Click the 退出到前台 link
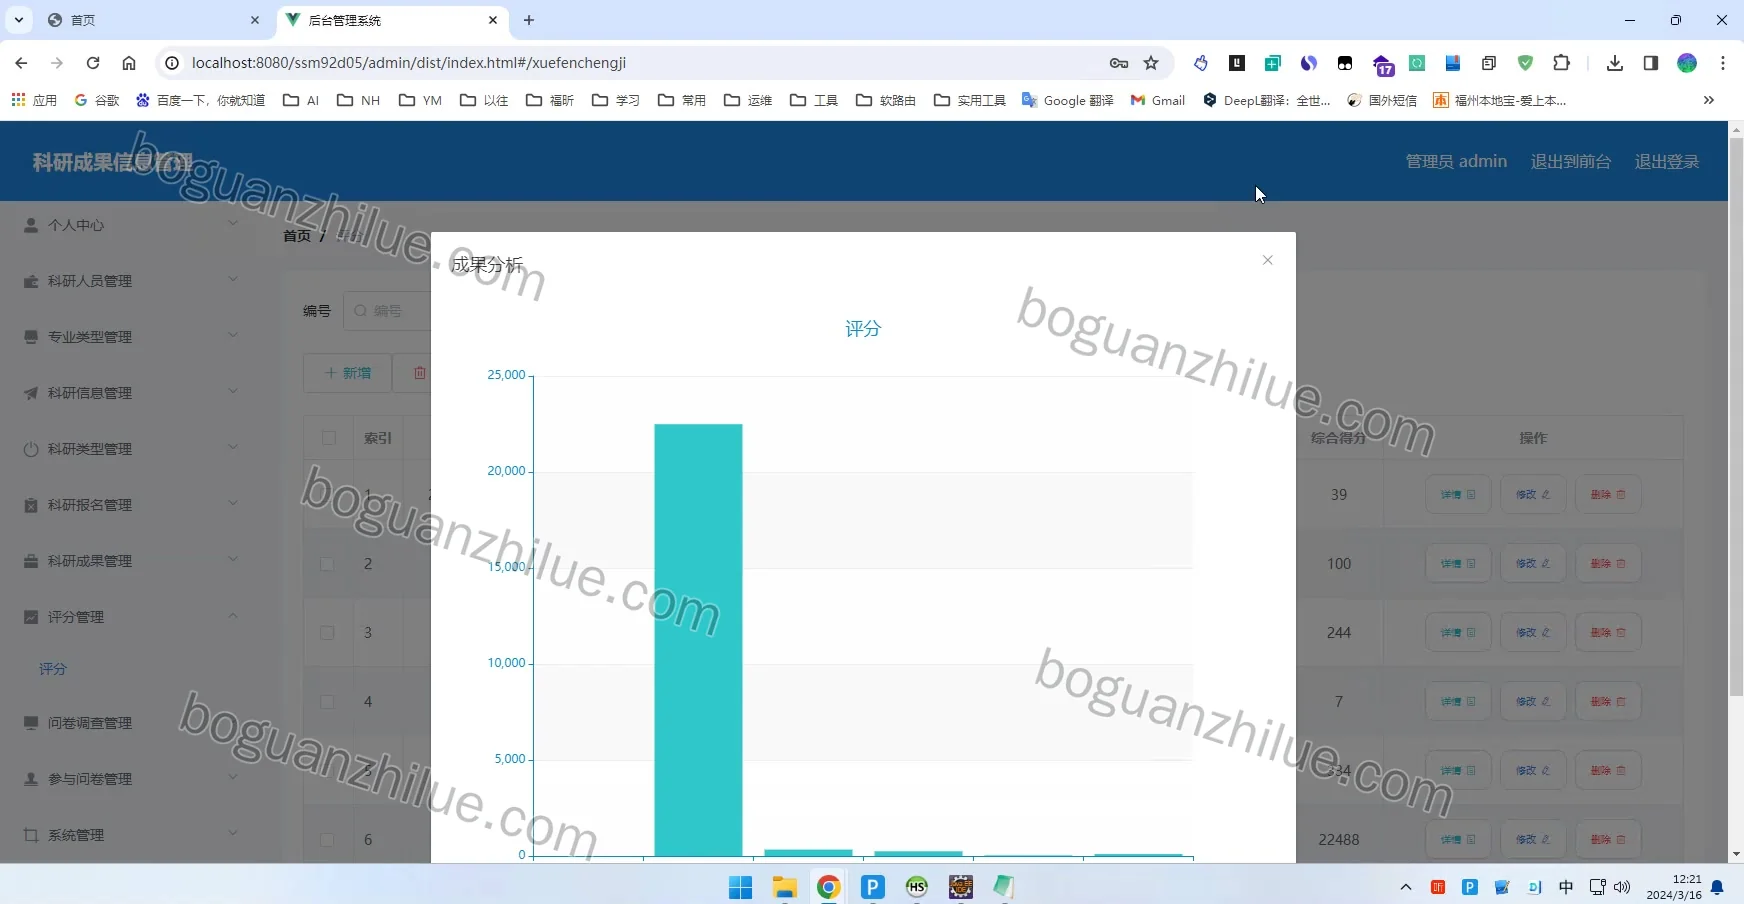The height and width of the screenshot is (904, 1744). click(1571, 161)
